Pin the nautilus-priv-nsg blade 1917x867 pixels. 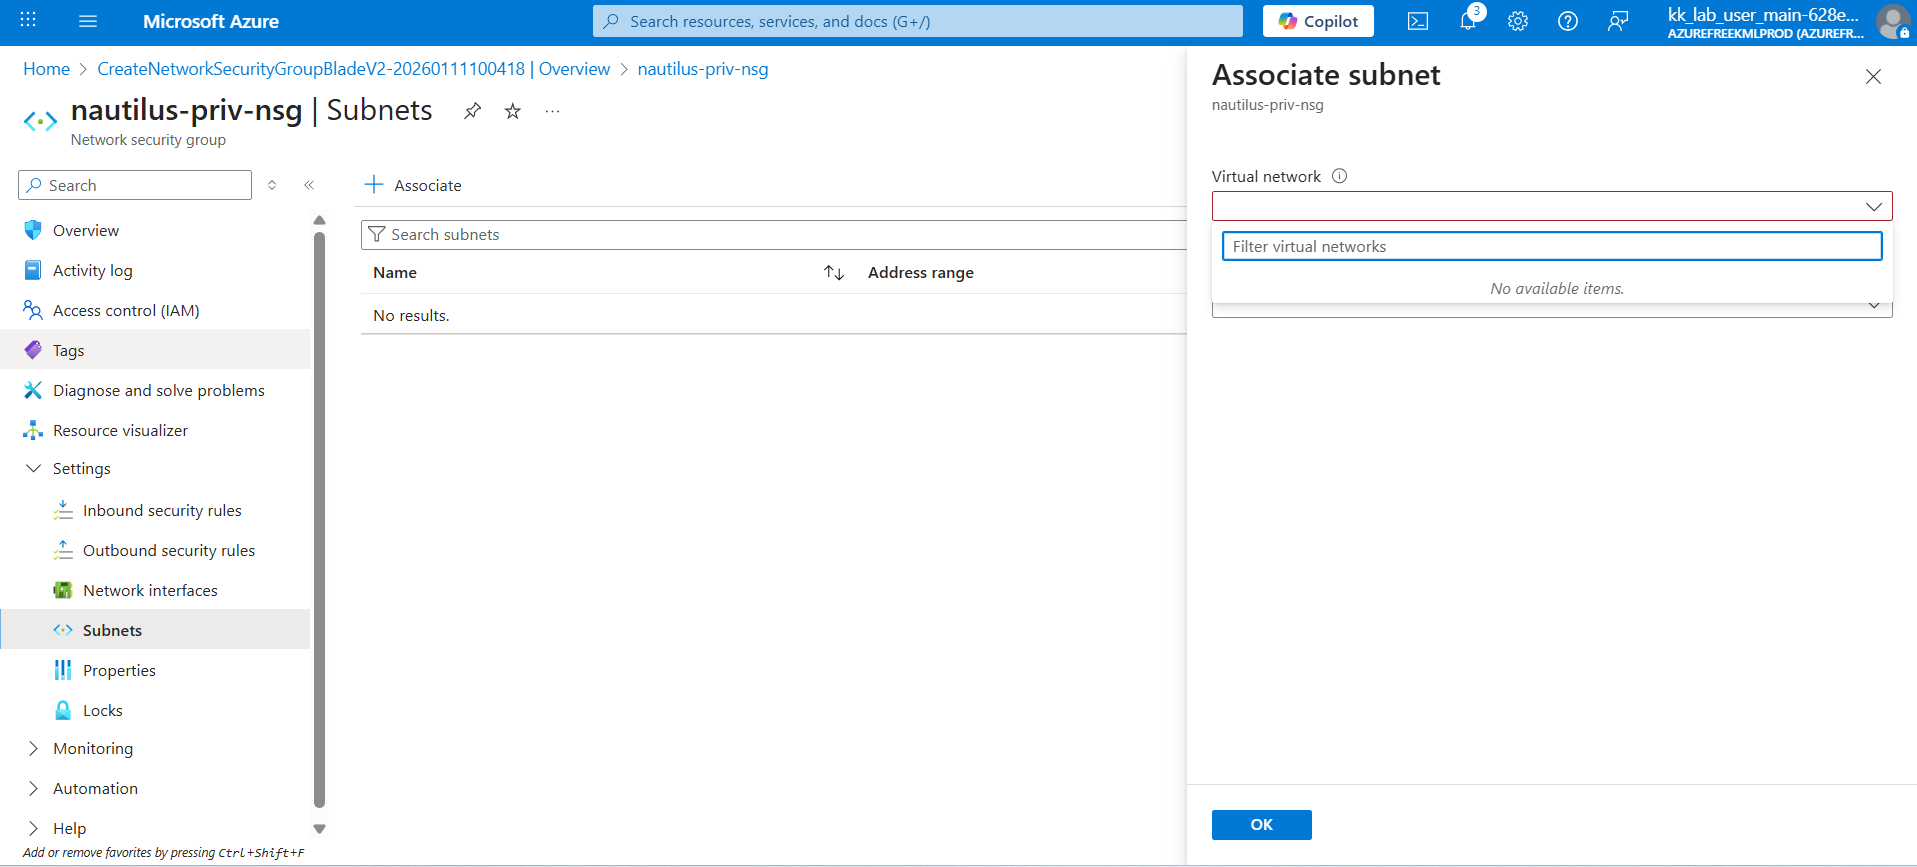tap(473, 111)
